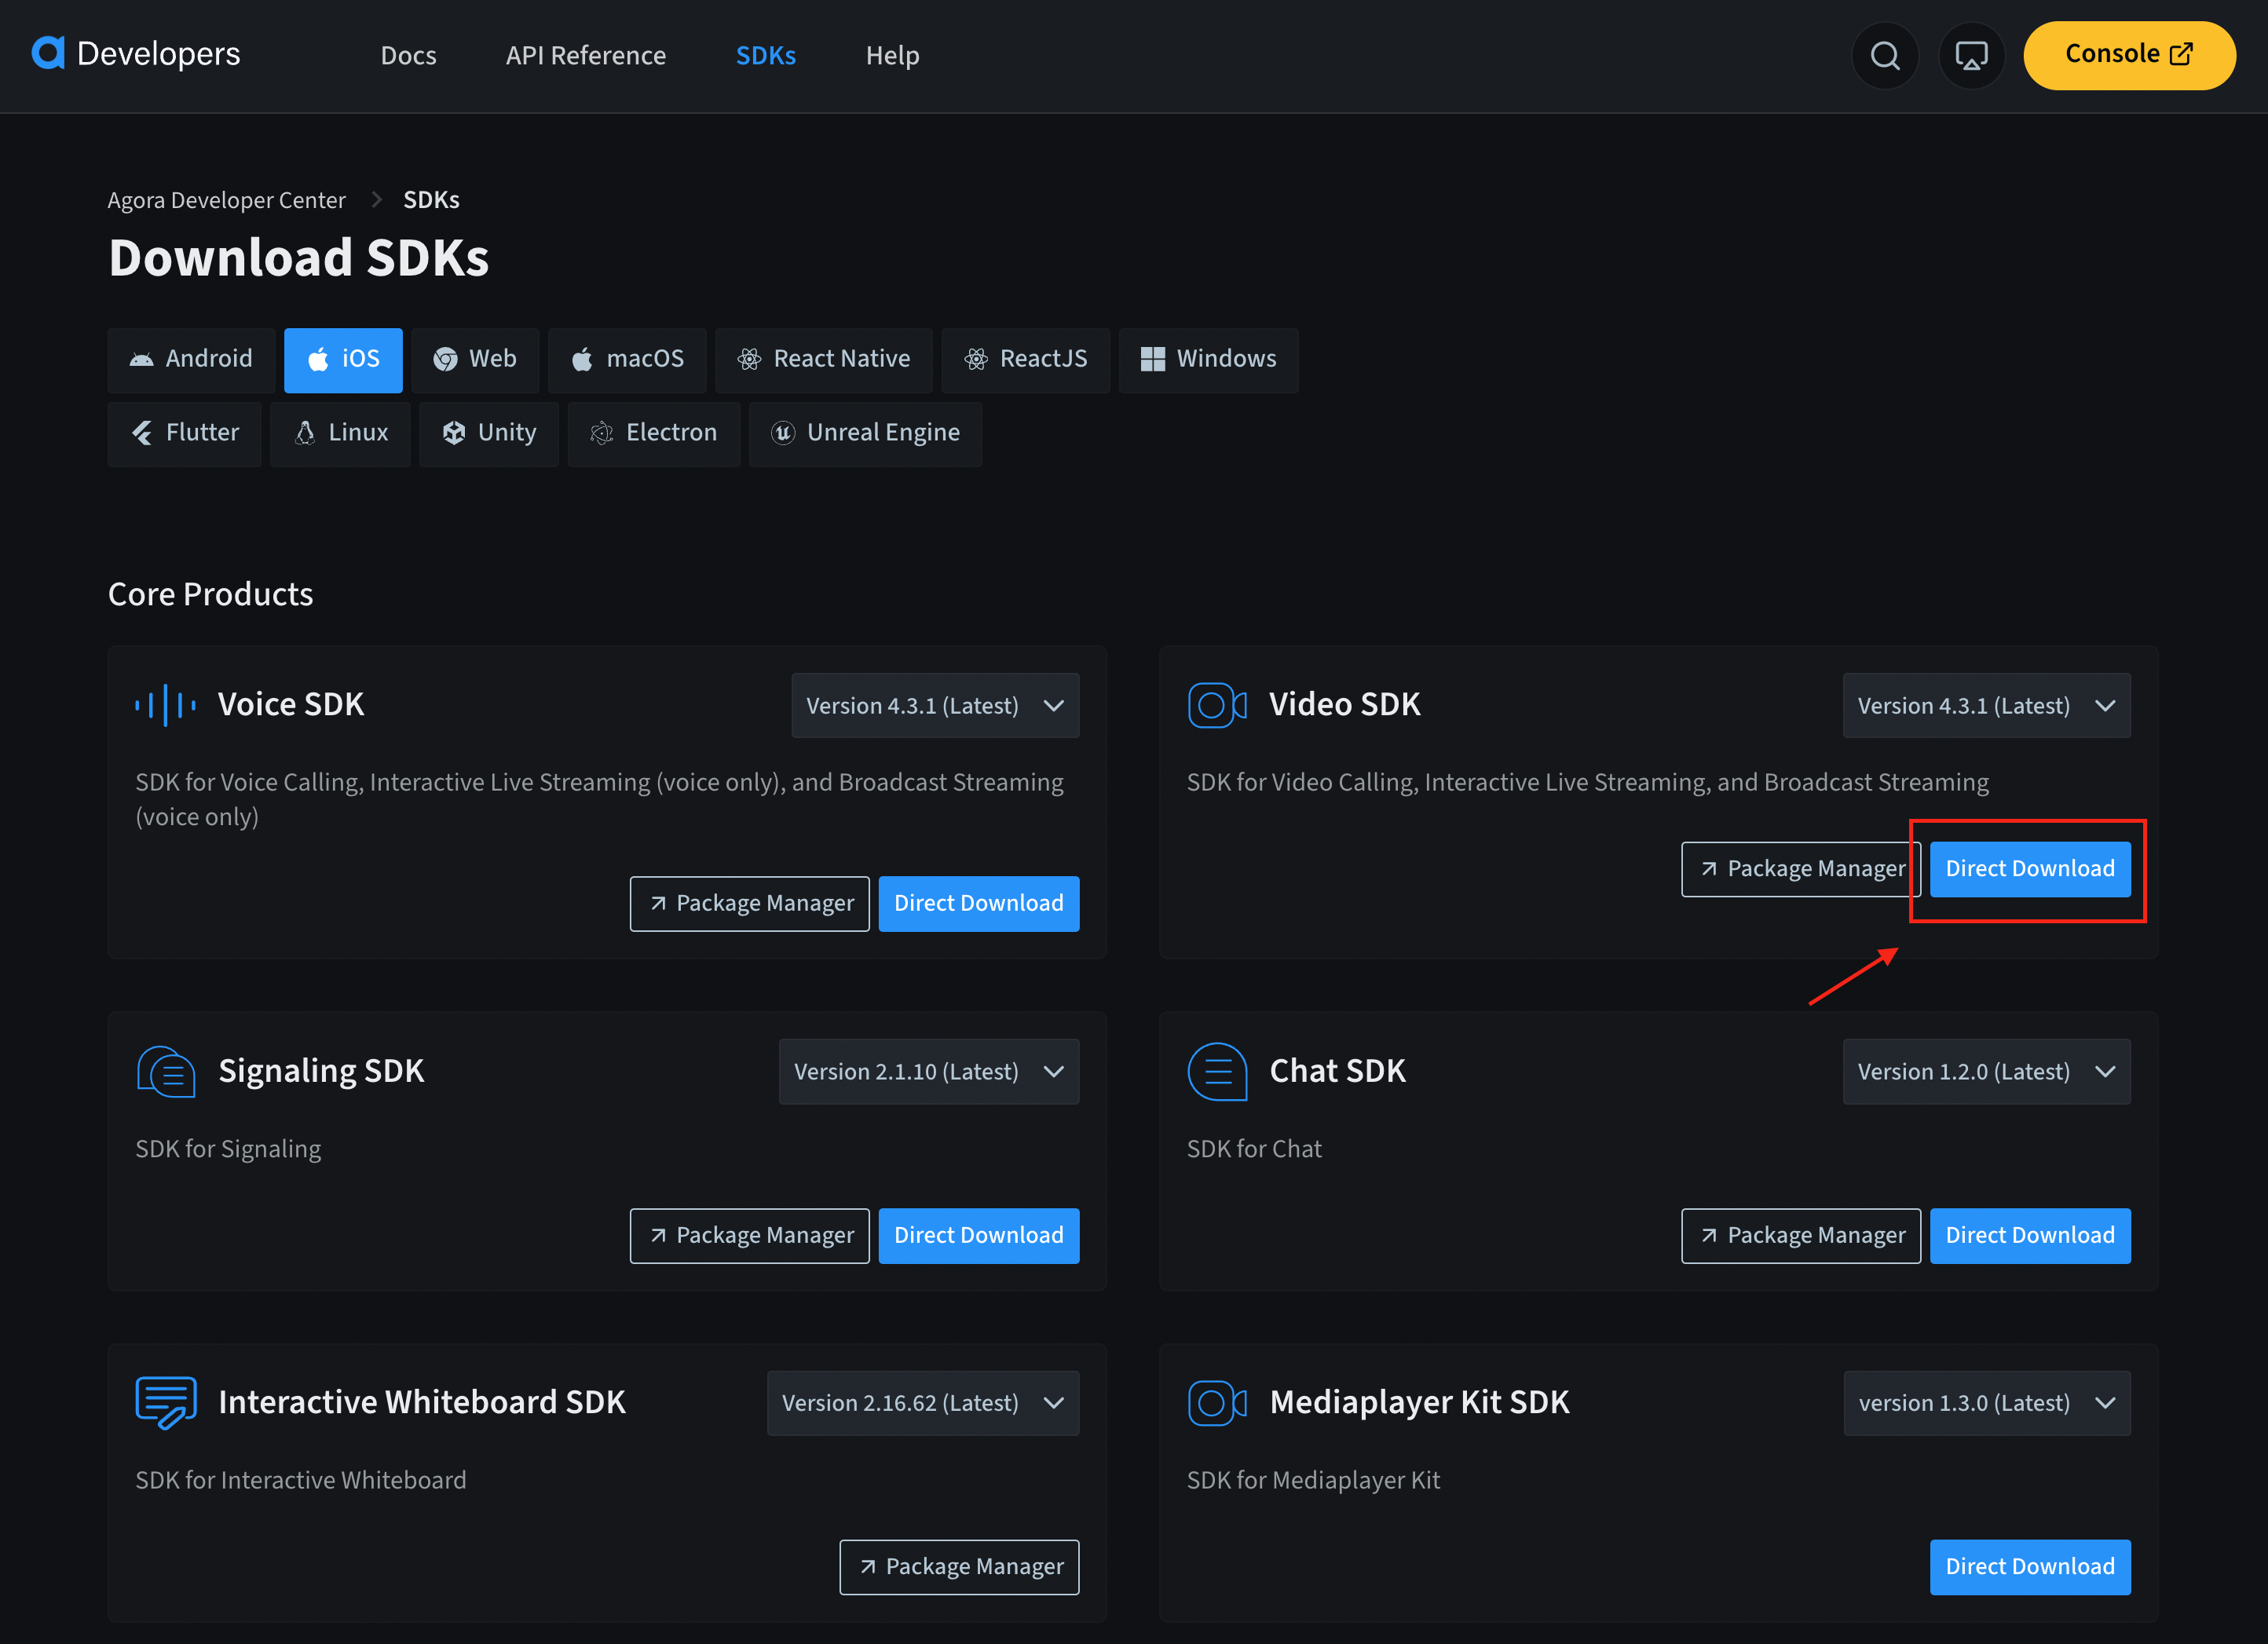Expand Signaling SDK Version 2.1.10 dropdown
2268x1644 pixels.
coord(929,1071)
